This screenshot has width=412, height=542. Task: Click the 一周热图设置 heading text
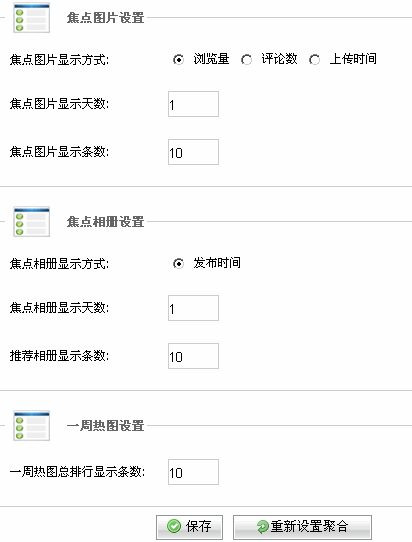(x=105, y=426)
